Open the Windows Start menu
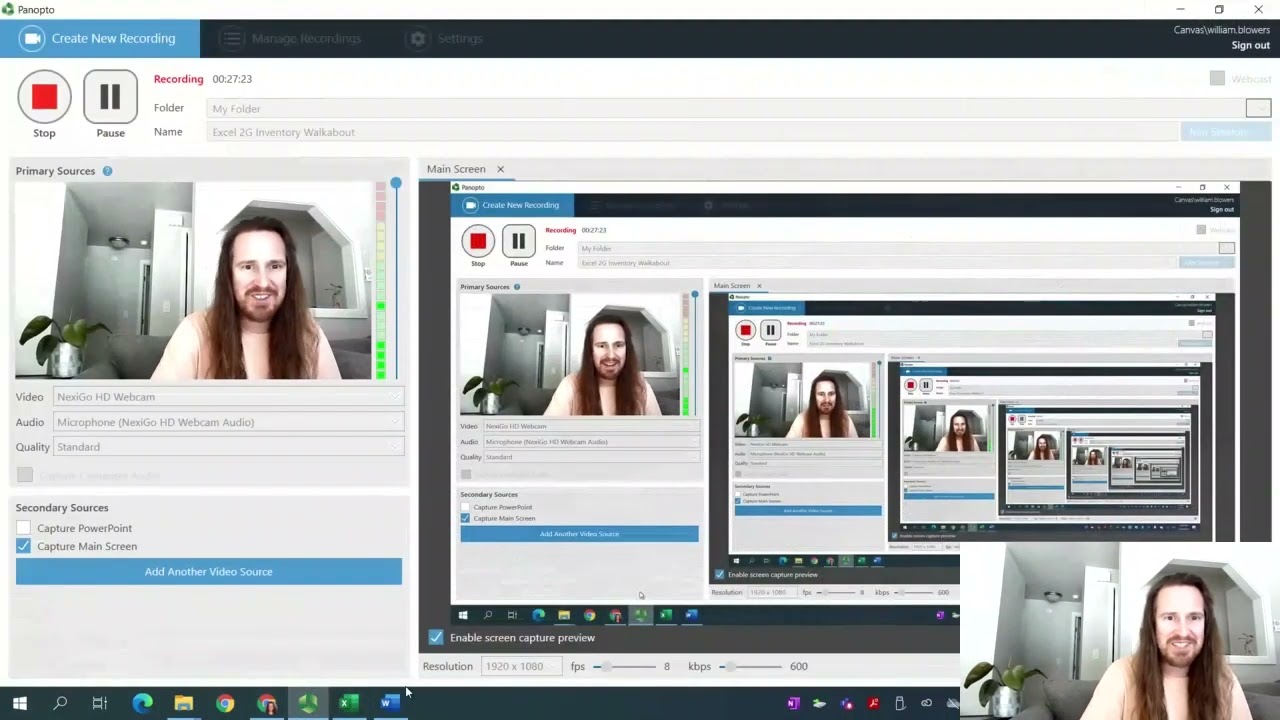 20,703
